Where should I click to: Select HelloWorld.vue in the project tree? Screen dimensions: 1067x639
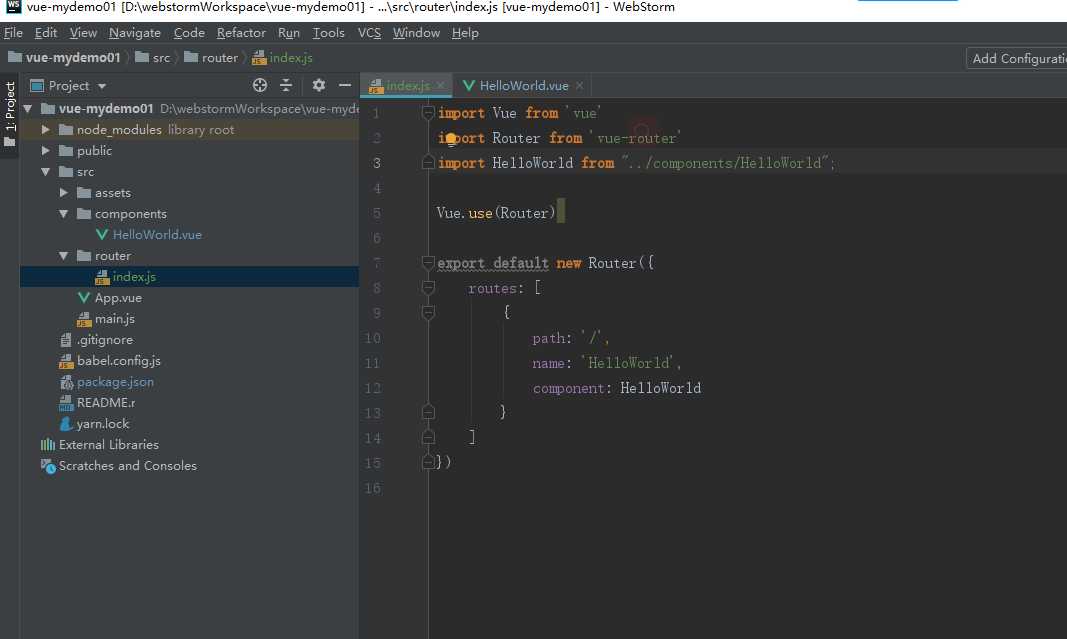[x=157, y=235]
